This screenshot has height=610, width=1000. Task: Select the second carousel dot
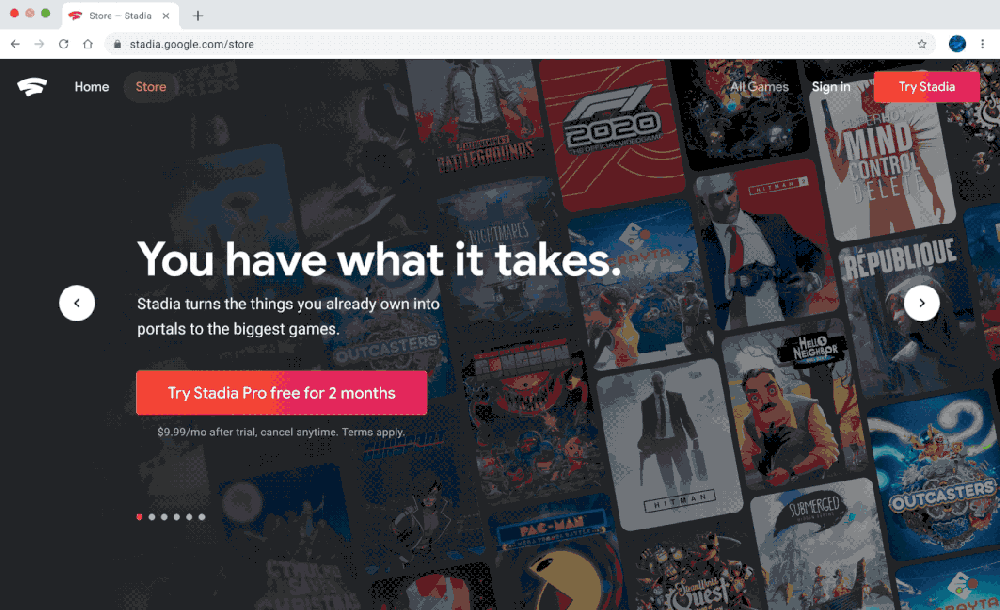152,517
